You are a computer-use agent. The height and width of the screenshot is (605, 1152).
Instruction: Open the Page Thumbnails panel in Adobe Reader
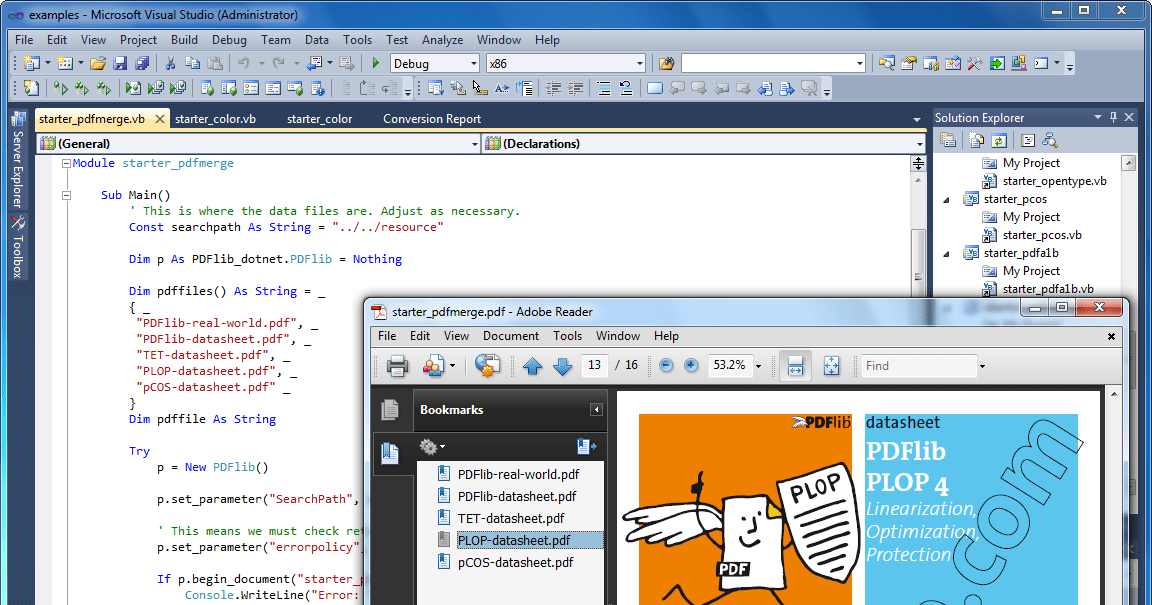[390, 410]
